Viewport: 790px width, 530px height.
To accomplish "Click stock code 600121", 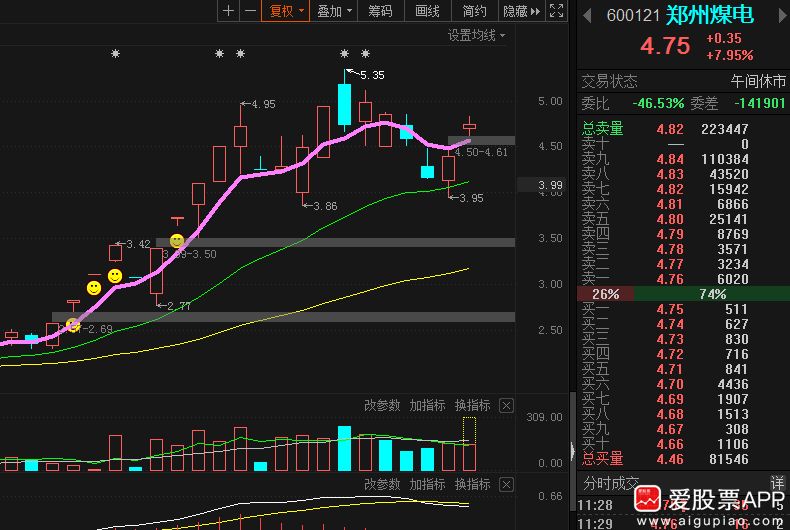I will point(633,16).
